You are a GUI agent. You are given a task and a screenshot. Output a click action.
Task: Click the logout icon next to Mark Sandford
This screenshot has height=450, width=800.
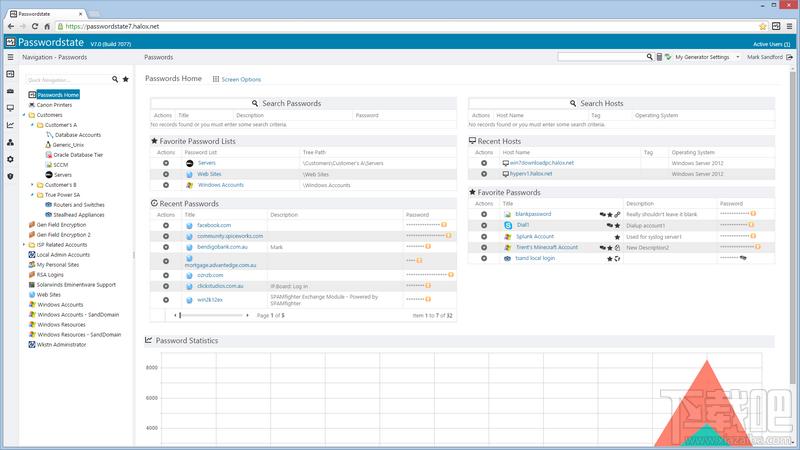pos(790,57)
